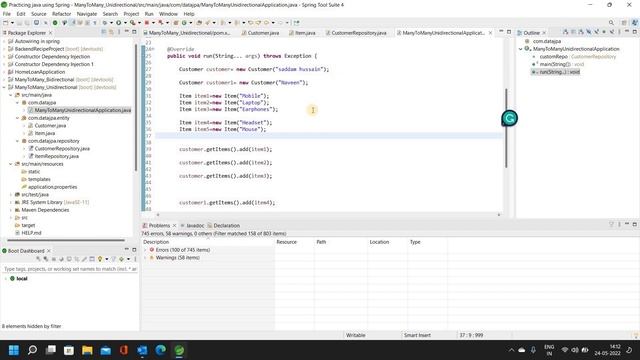This screenshot has width=640, height=360.
Task: Open the Refactor menu
Action: tap(62, 14)
